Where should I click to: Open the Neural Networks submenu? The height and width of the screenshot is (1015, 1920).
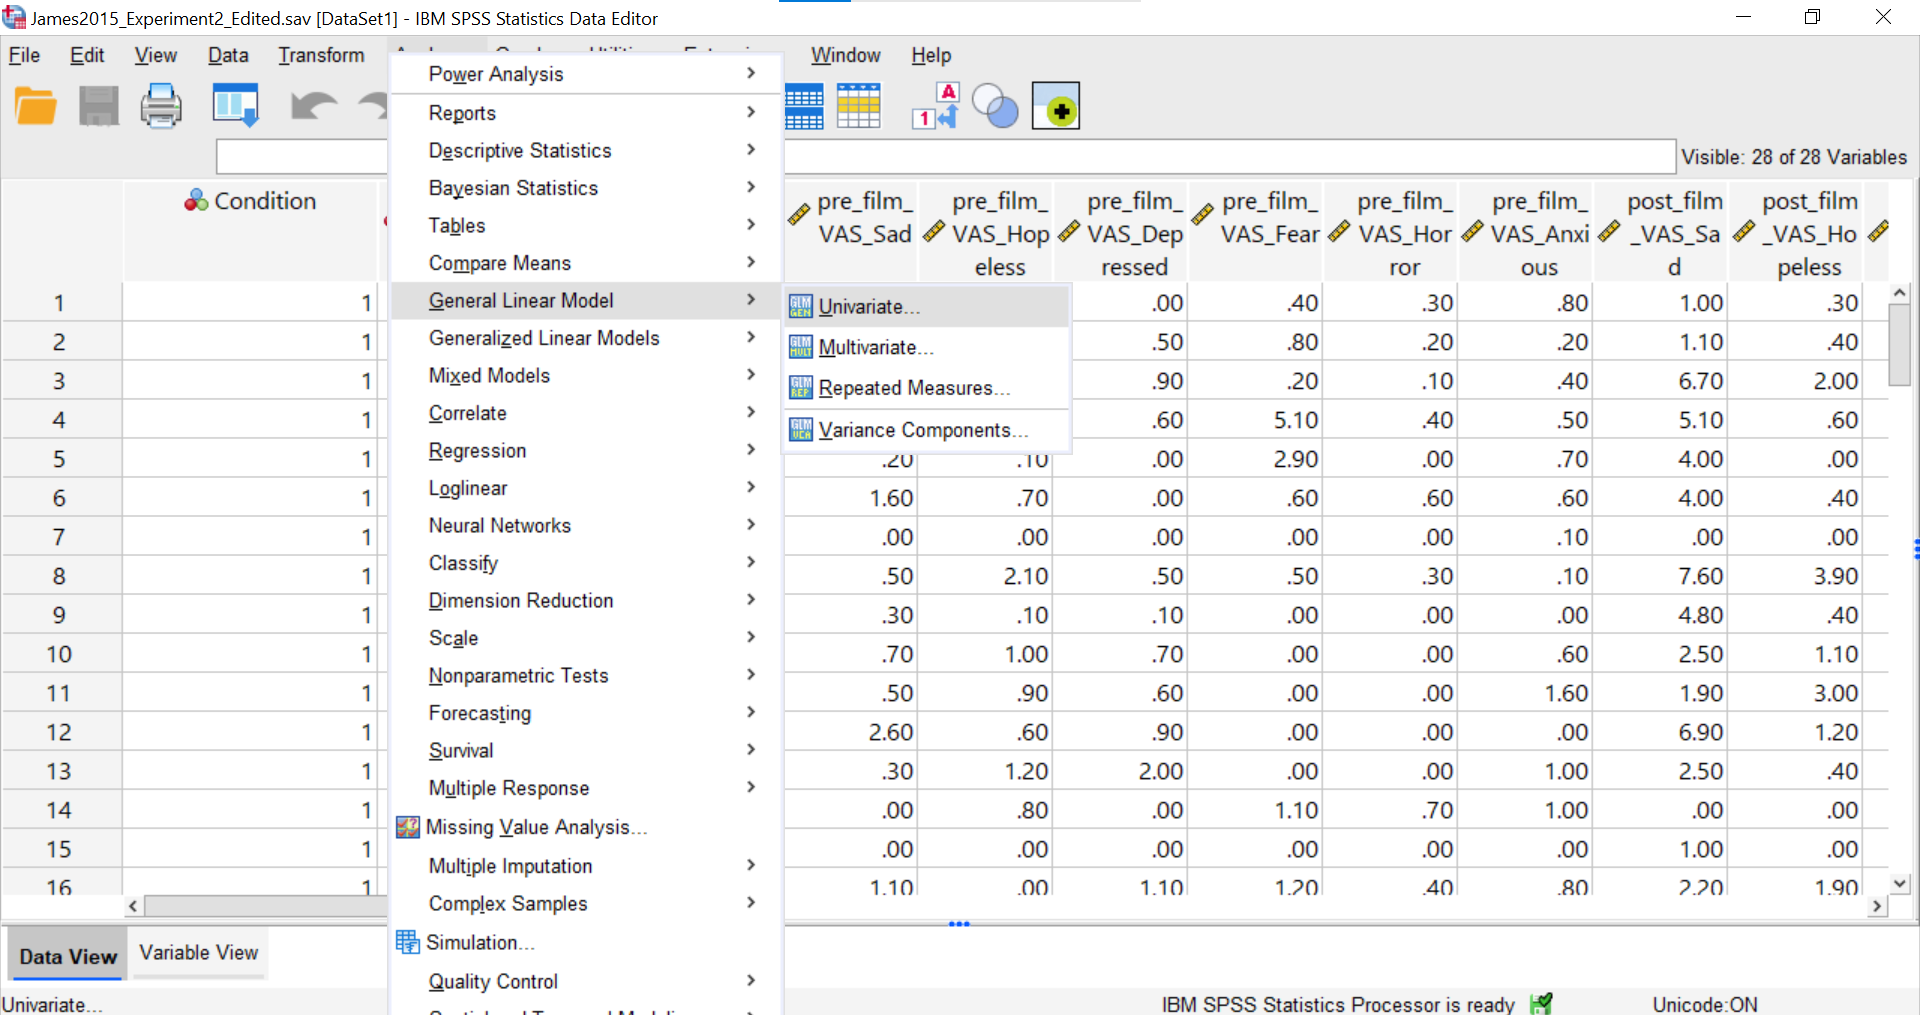click(586, 525)
